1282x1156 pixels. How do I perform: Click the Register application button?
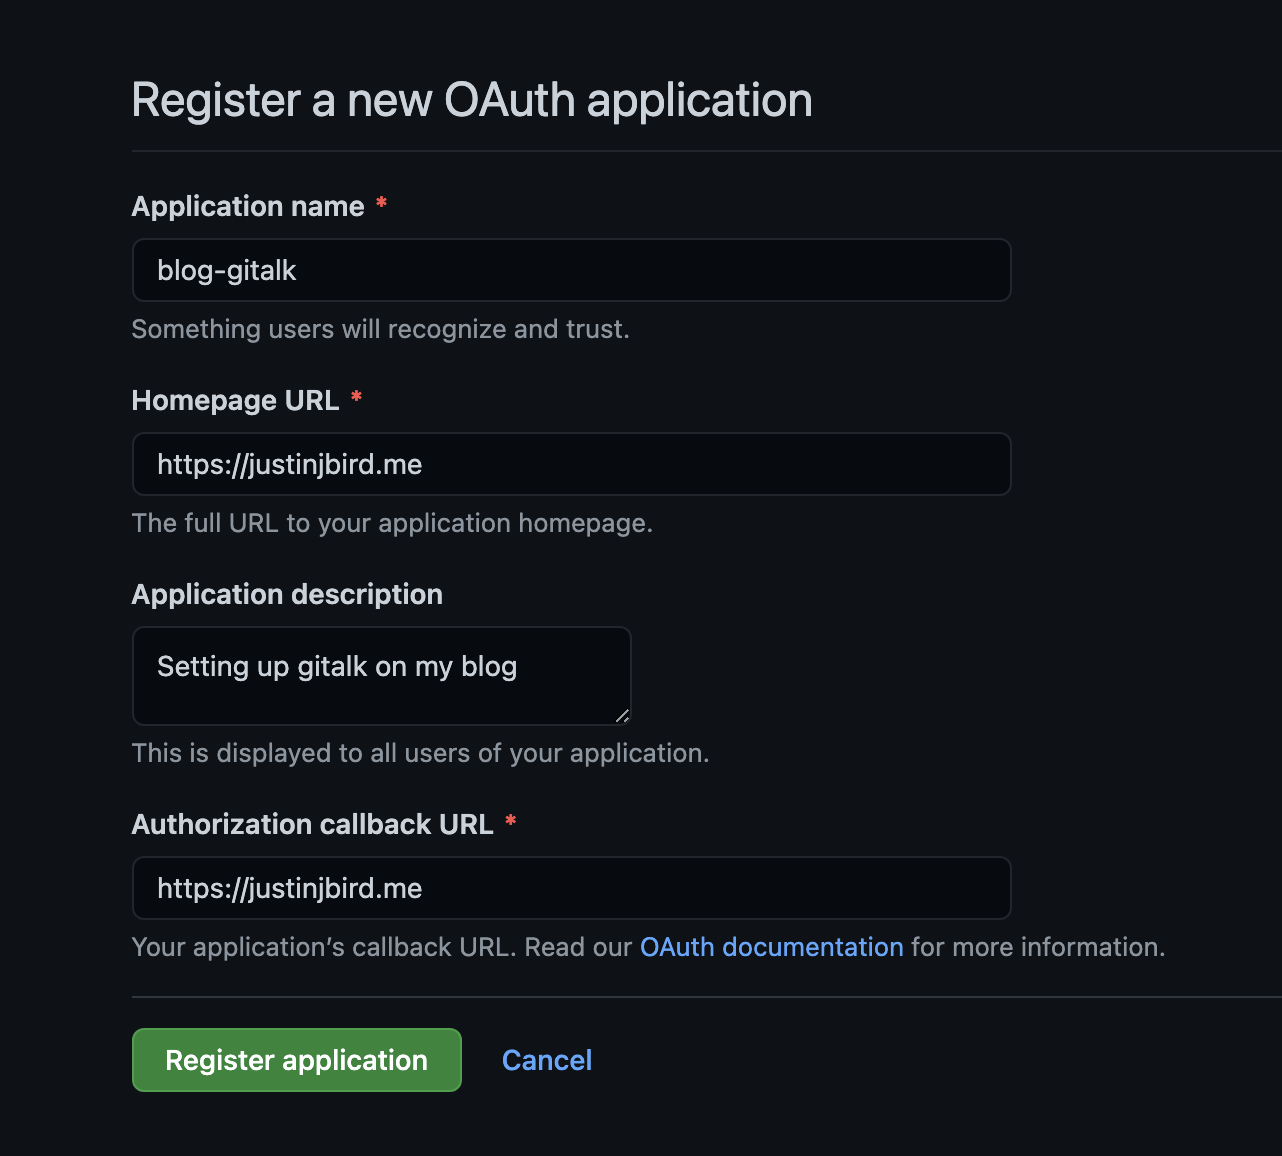(x=296, y=1059)
